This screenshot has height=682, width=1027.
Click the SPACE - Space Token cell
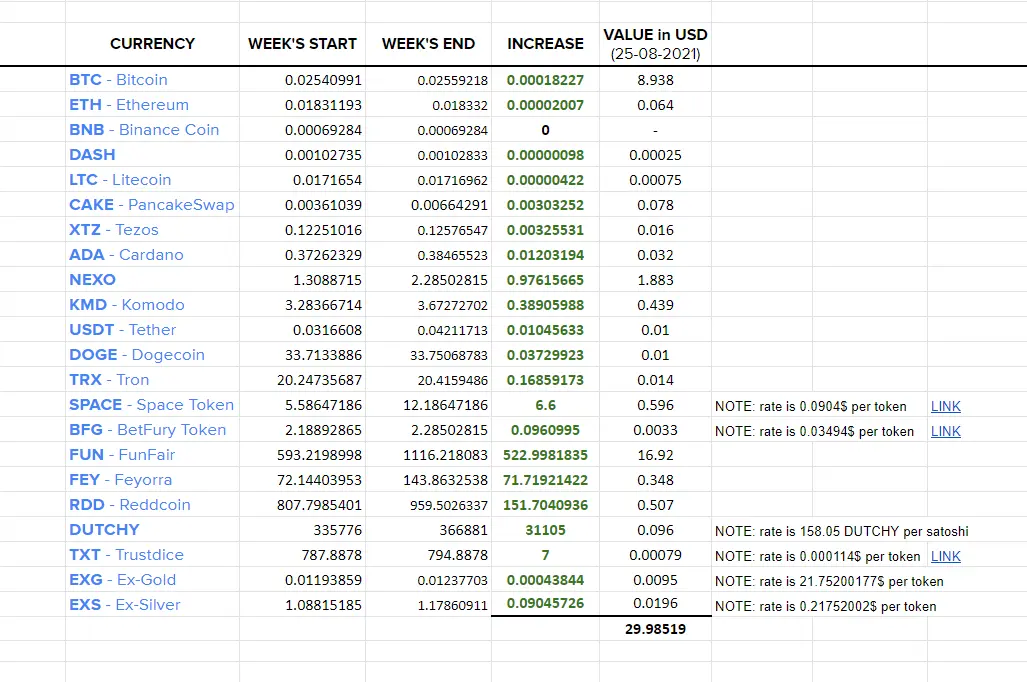152,405
